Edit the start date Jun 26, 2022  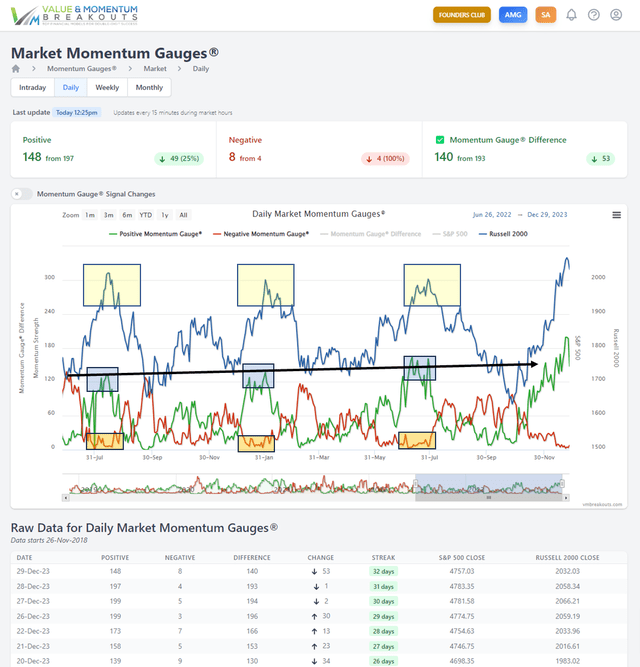pyautogui.click(x=492, y=214)
